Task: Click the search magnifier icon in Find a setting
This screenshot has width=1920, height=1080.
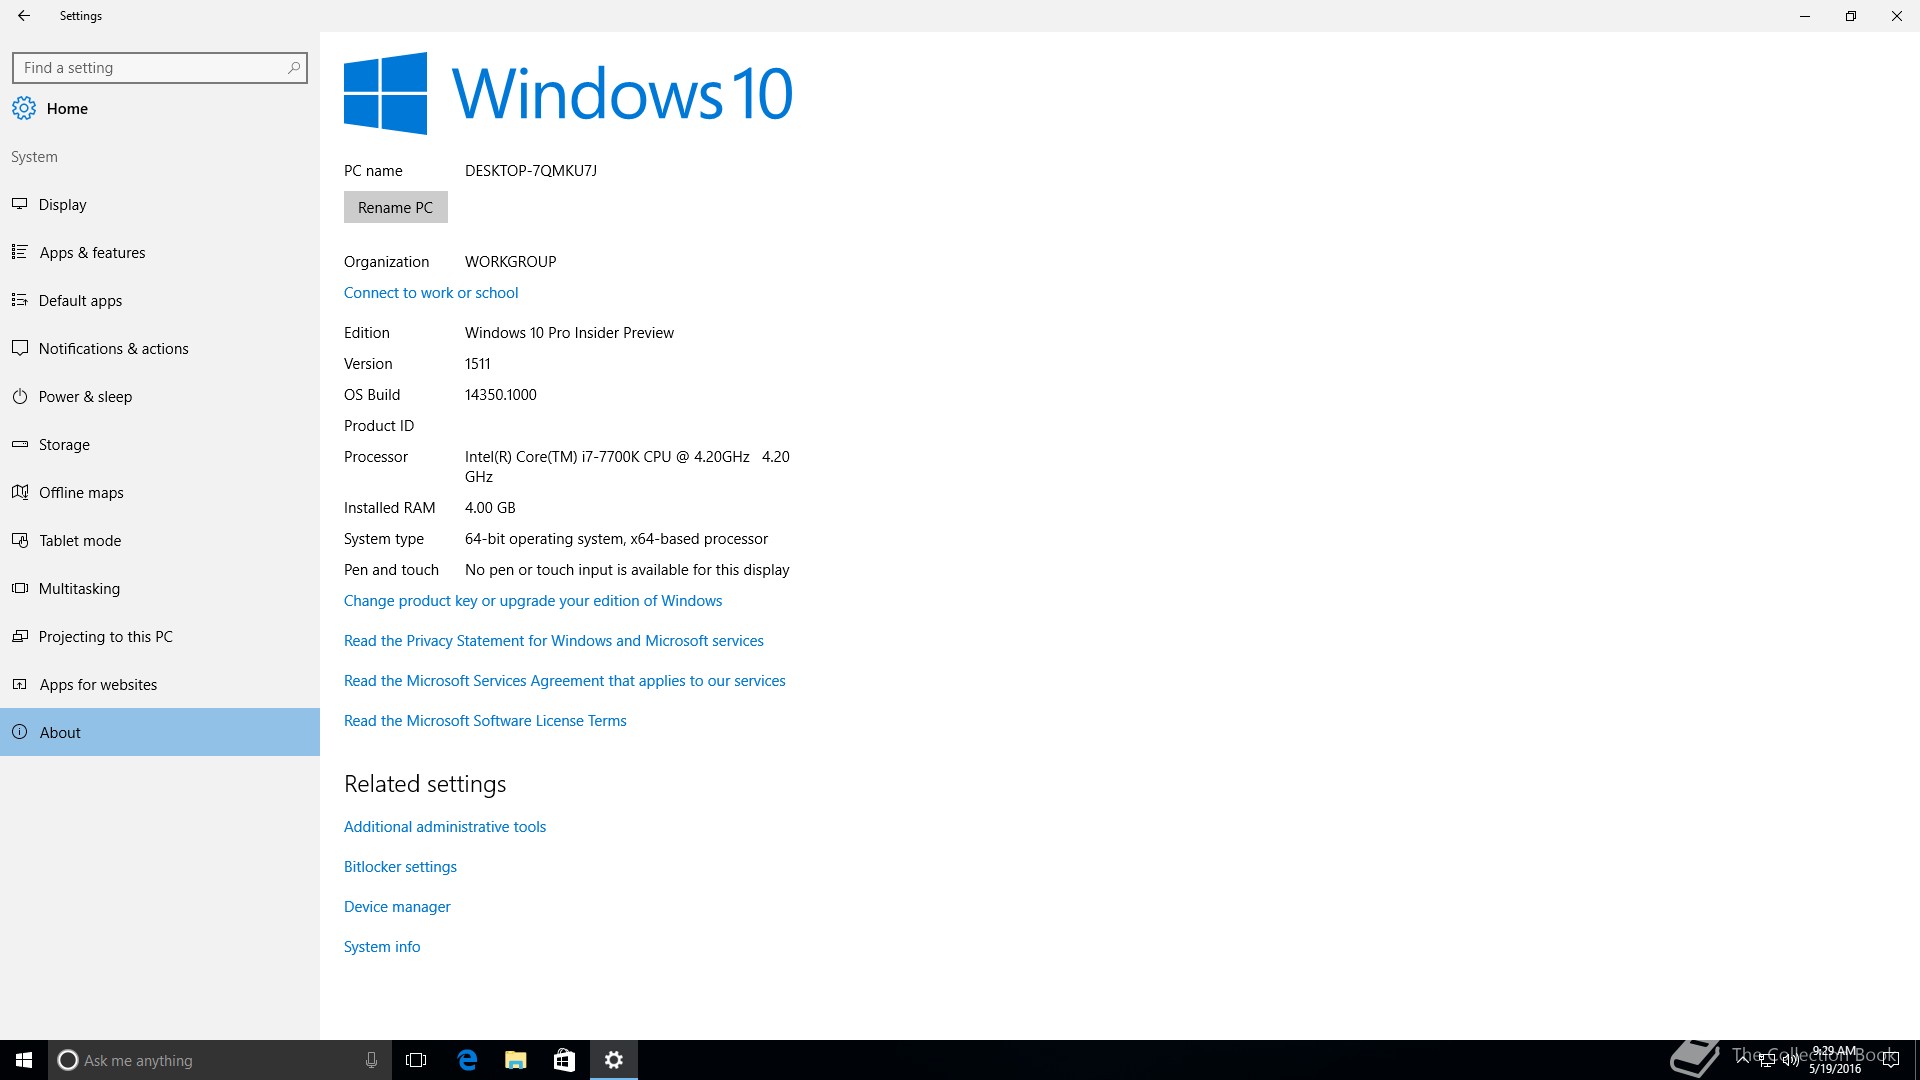Action: coord(293,68)
